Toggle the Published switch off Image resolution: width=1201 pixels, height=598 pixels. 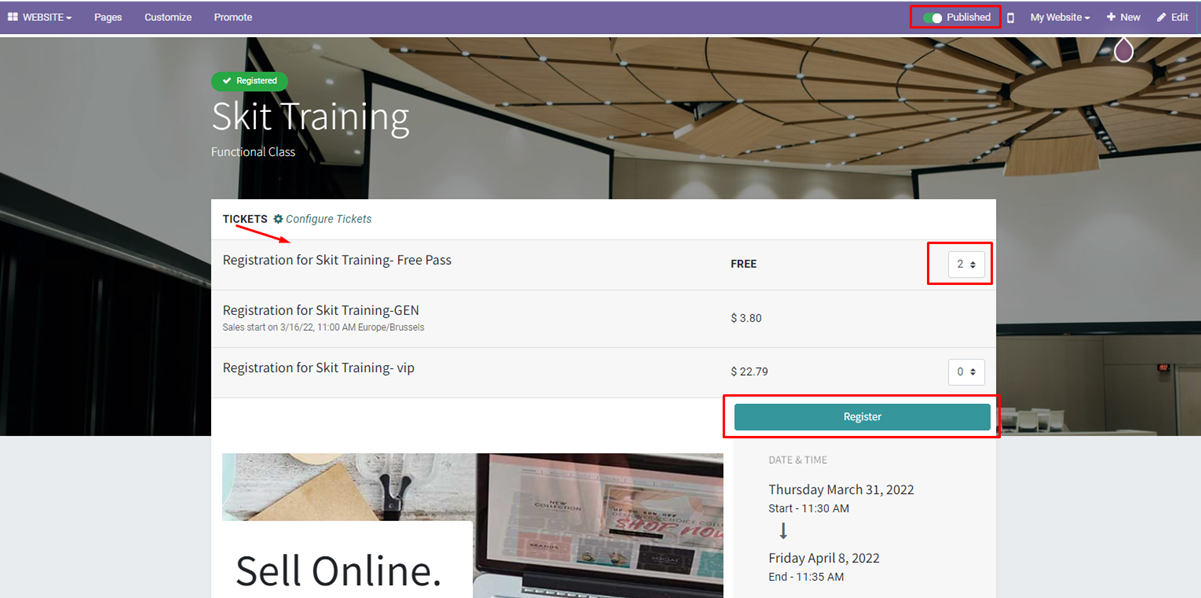(932, 17)
